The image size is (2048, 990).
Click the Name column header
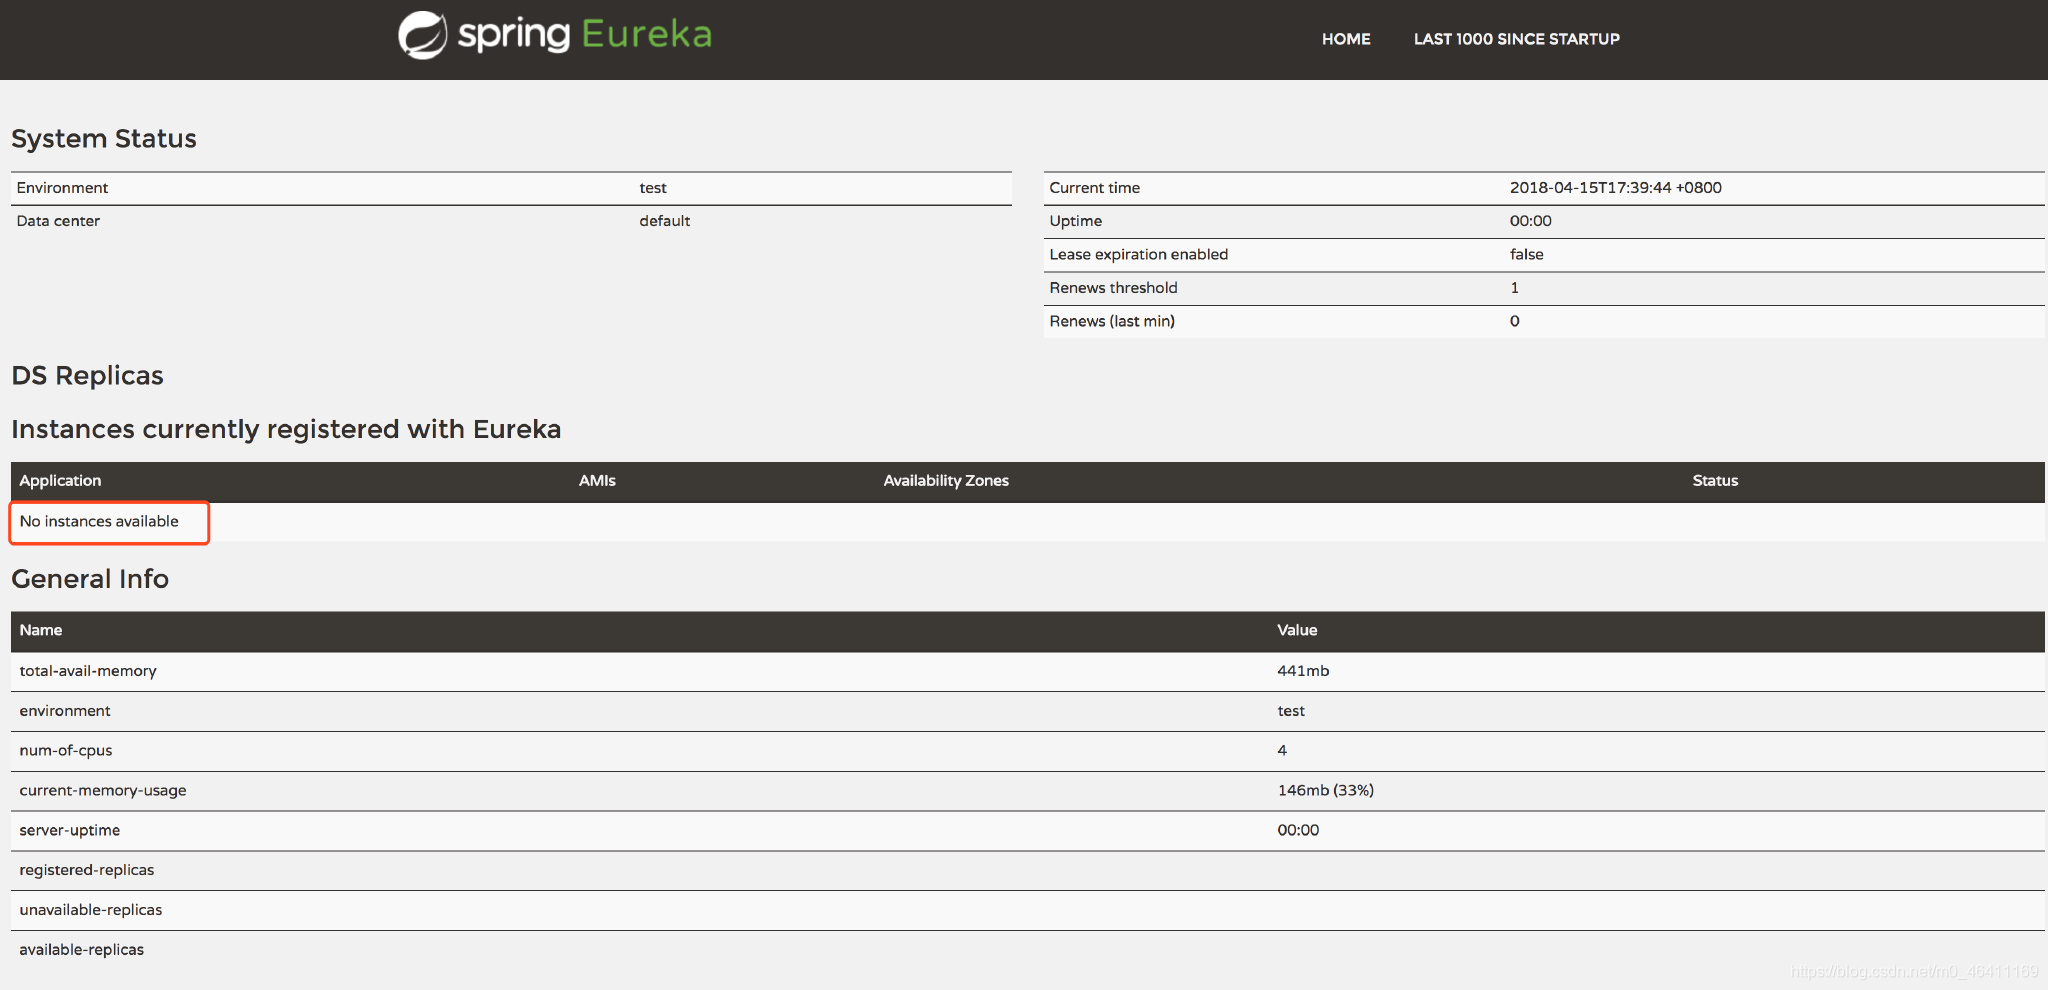point(41,630)
